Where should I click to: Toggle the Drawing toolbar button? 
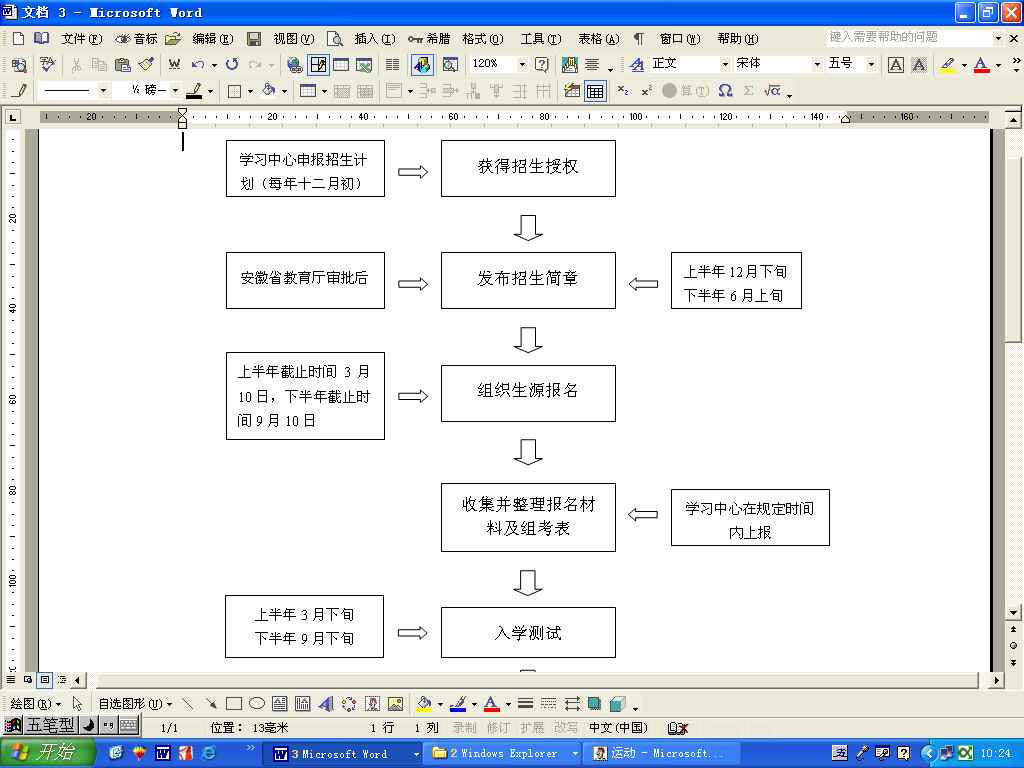pos(422,64)
